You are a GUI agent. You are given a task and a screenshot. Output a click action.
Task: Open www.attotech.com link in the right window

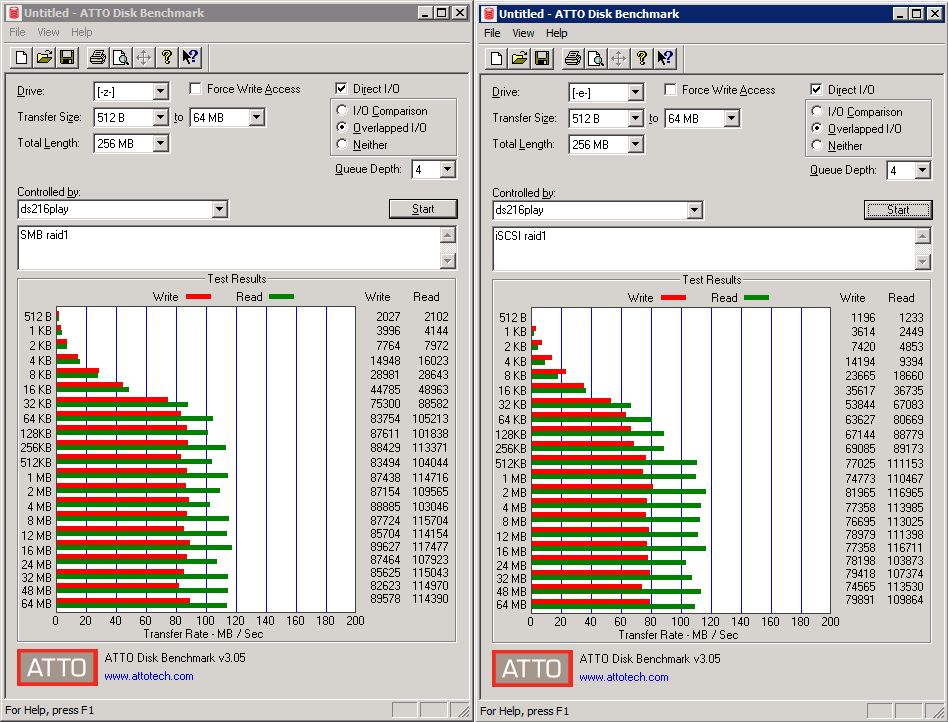pos(624,677)
